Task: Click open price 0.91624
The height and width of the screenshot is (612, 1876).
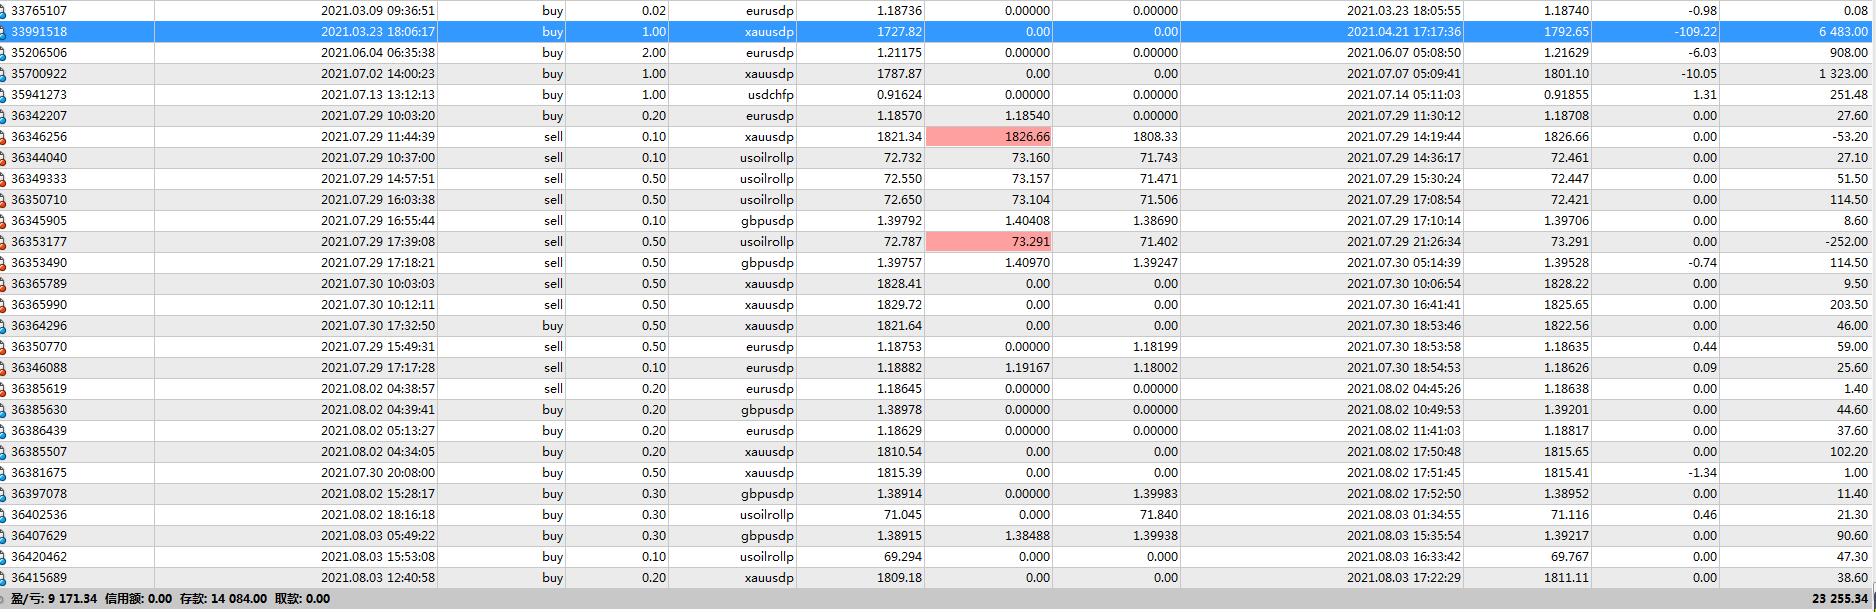Action: 898,95
